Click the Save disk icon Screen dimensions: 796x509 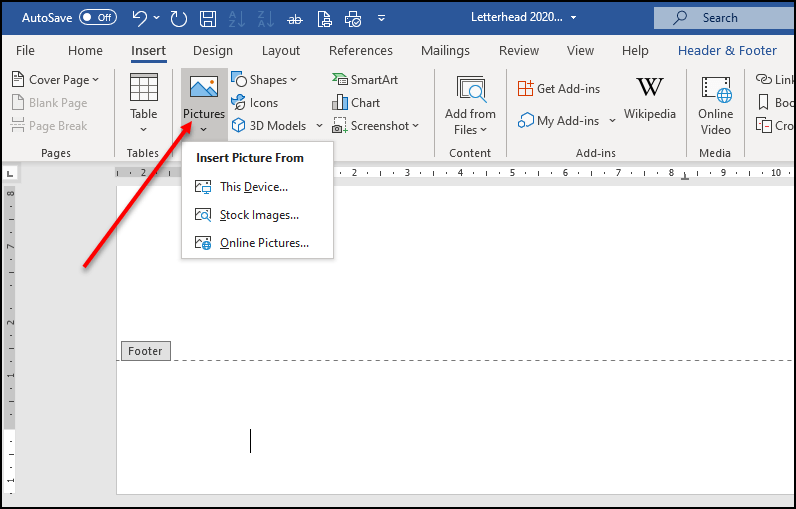(x=208, y=18)
